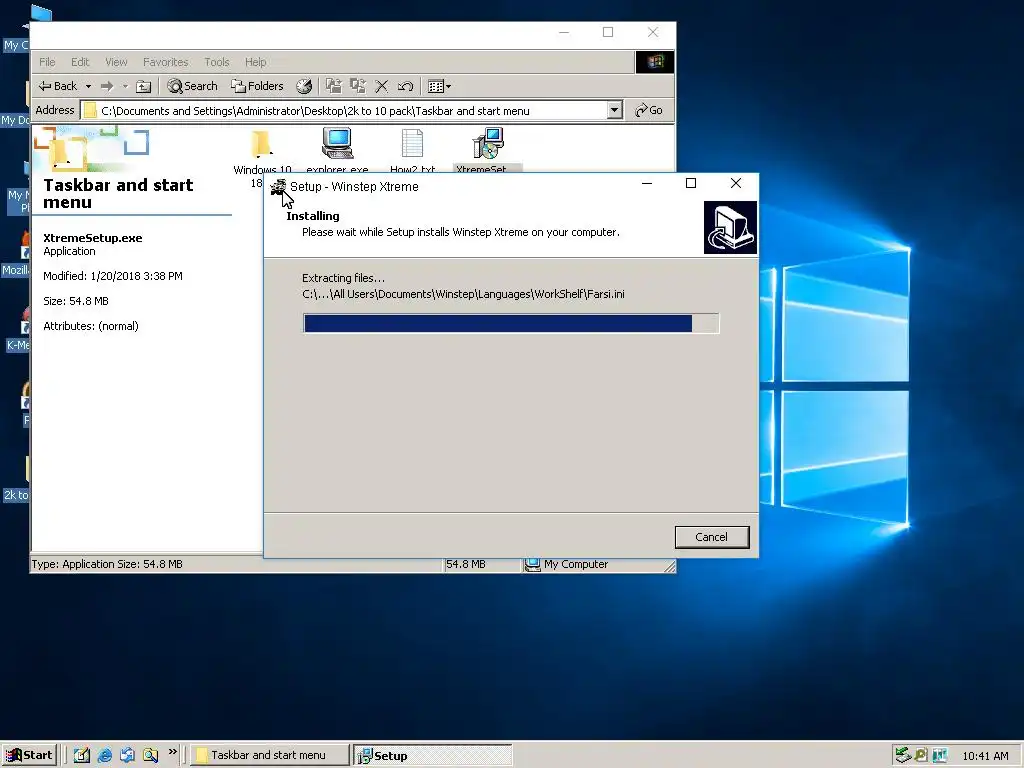This screenshot has width=1024, height=768.
Task: Toggle the Folders pane in Explorer
Action: [257, 86]
